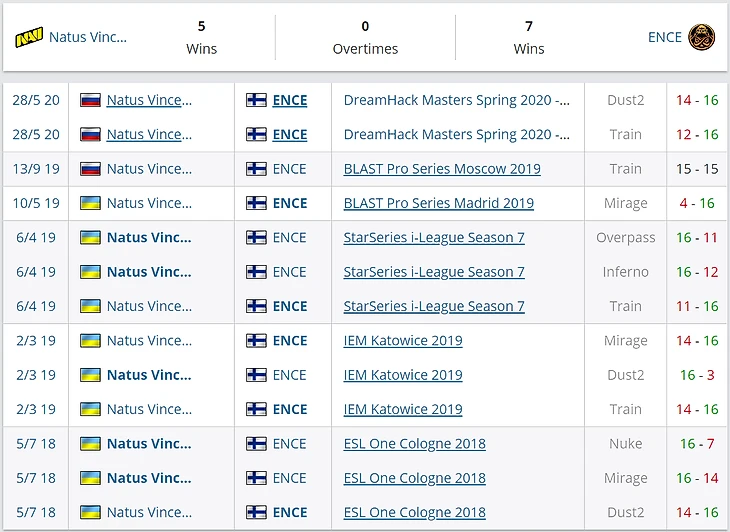Click Finnish flag in 10/5 19 Mirage row
Image resolution: width=730 pixels, height=532 pixels.
click(x=256, y=203)
